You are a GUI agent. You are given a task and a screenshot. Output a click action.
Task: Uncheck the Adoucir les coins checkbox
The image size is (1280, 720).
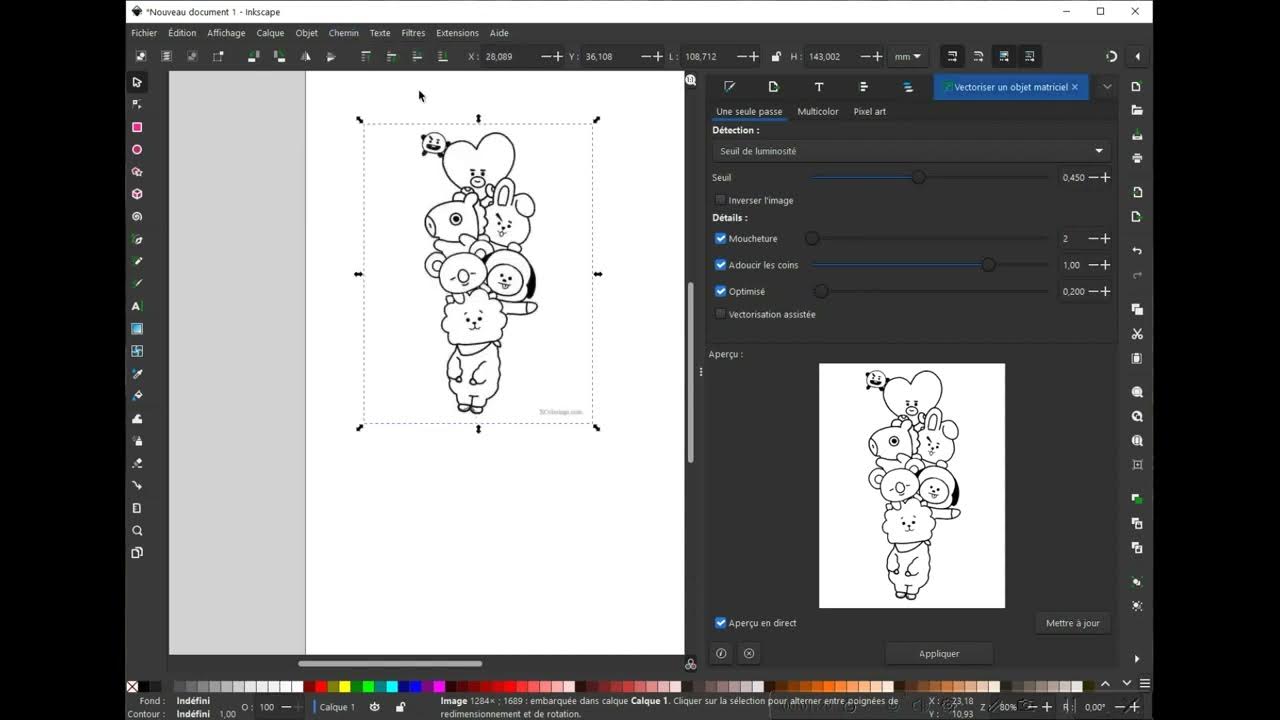click(720, 265)
